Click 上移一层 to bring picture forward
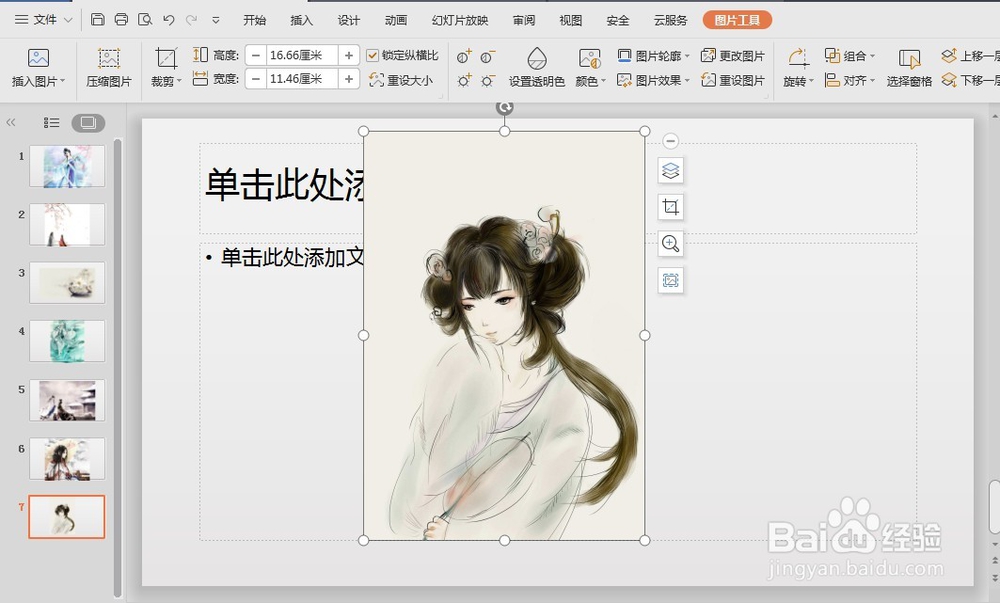 (972, 54)
